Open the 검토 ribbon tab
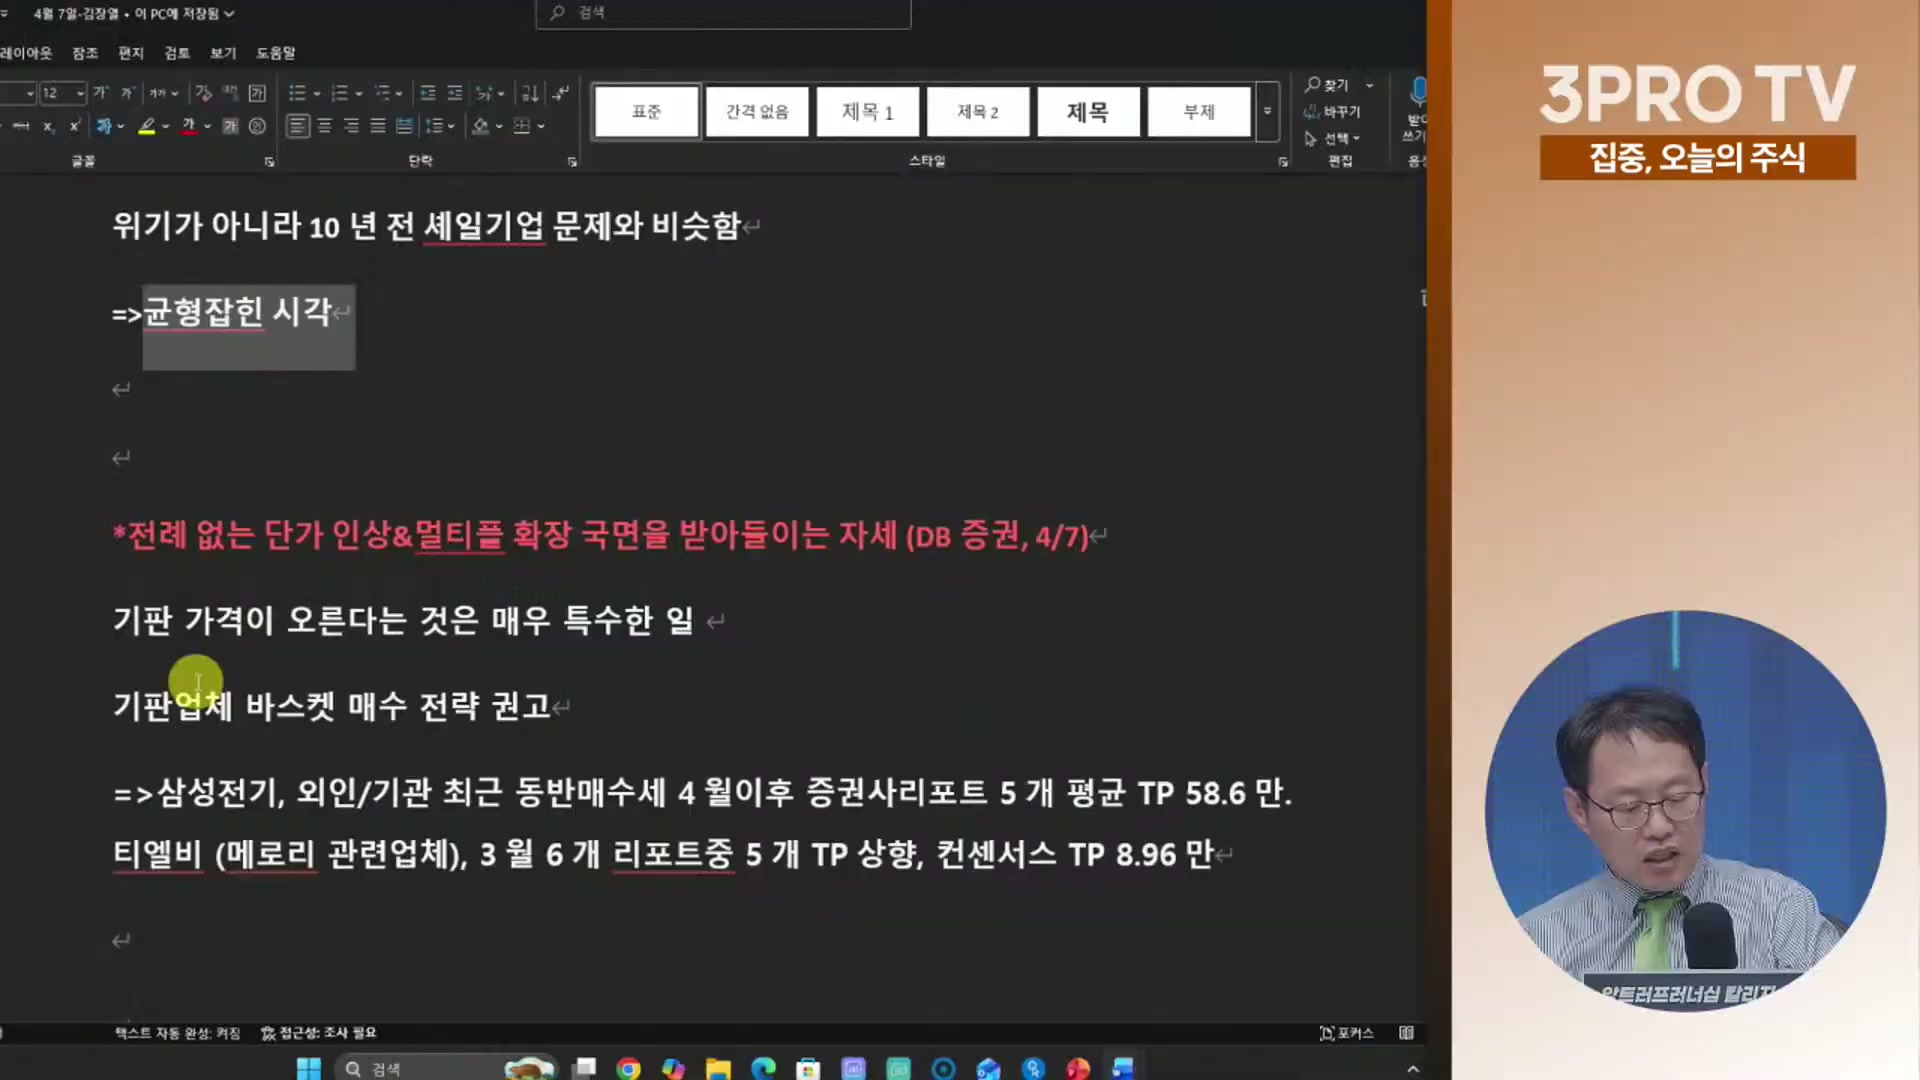1920x1080 pixels. [x=176, y=53]
